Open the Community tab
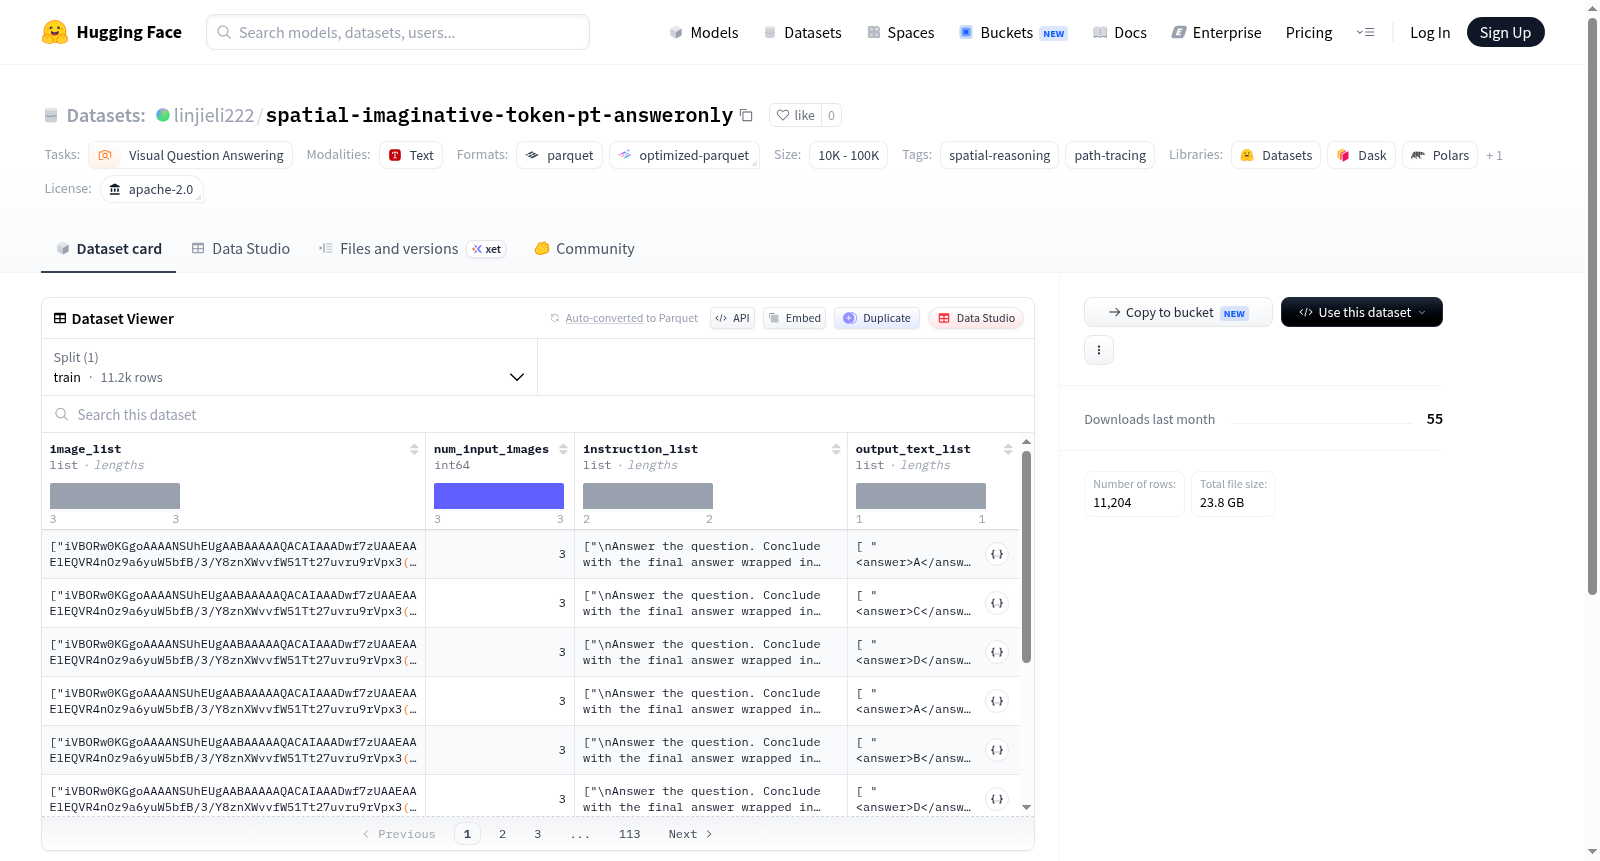1600x861 pixels. (585, 249)
